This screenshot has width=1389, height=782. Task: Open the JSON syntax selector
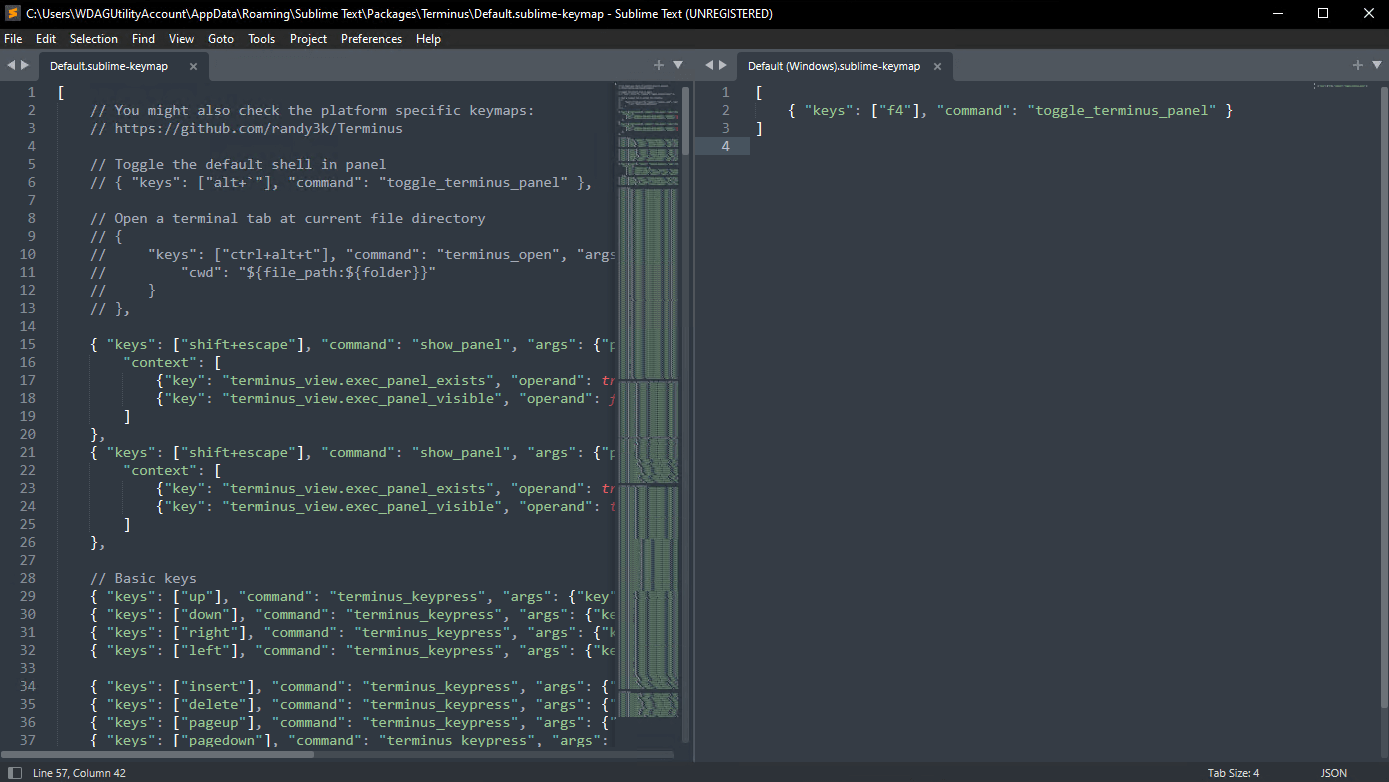point(1334,773)
